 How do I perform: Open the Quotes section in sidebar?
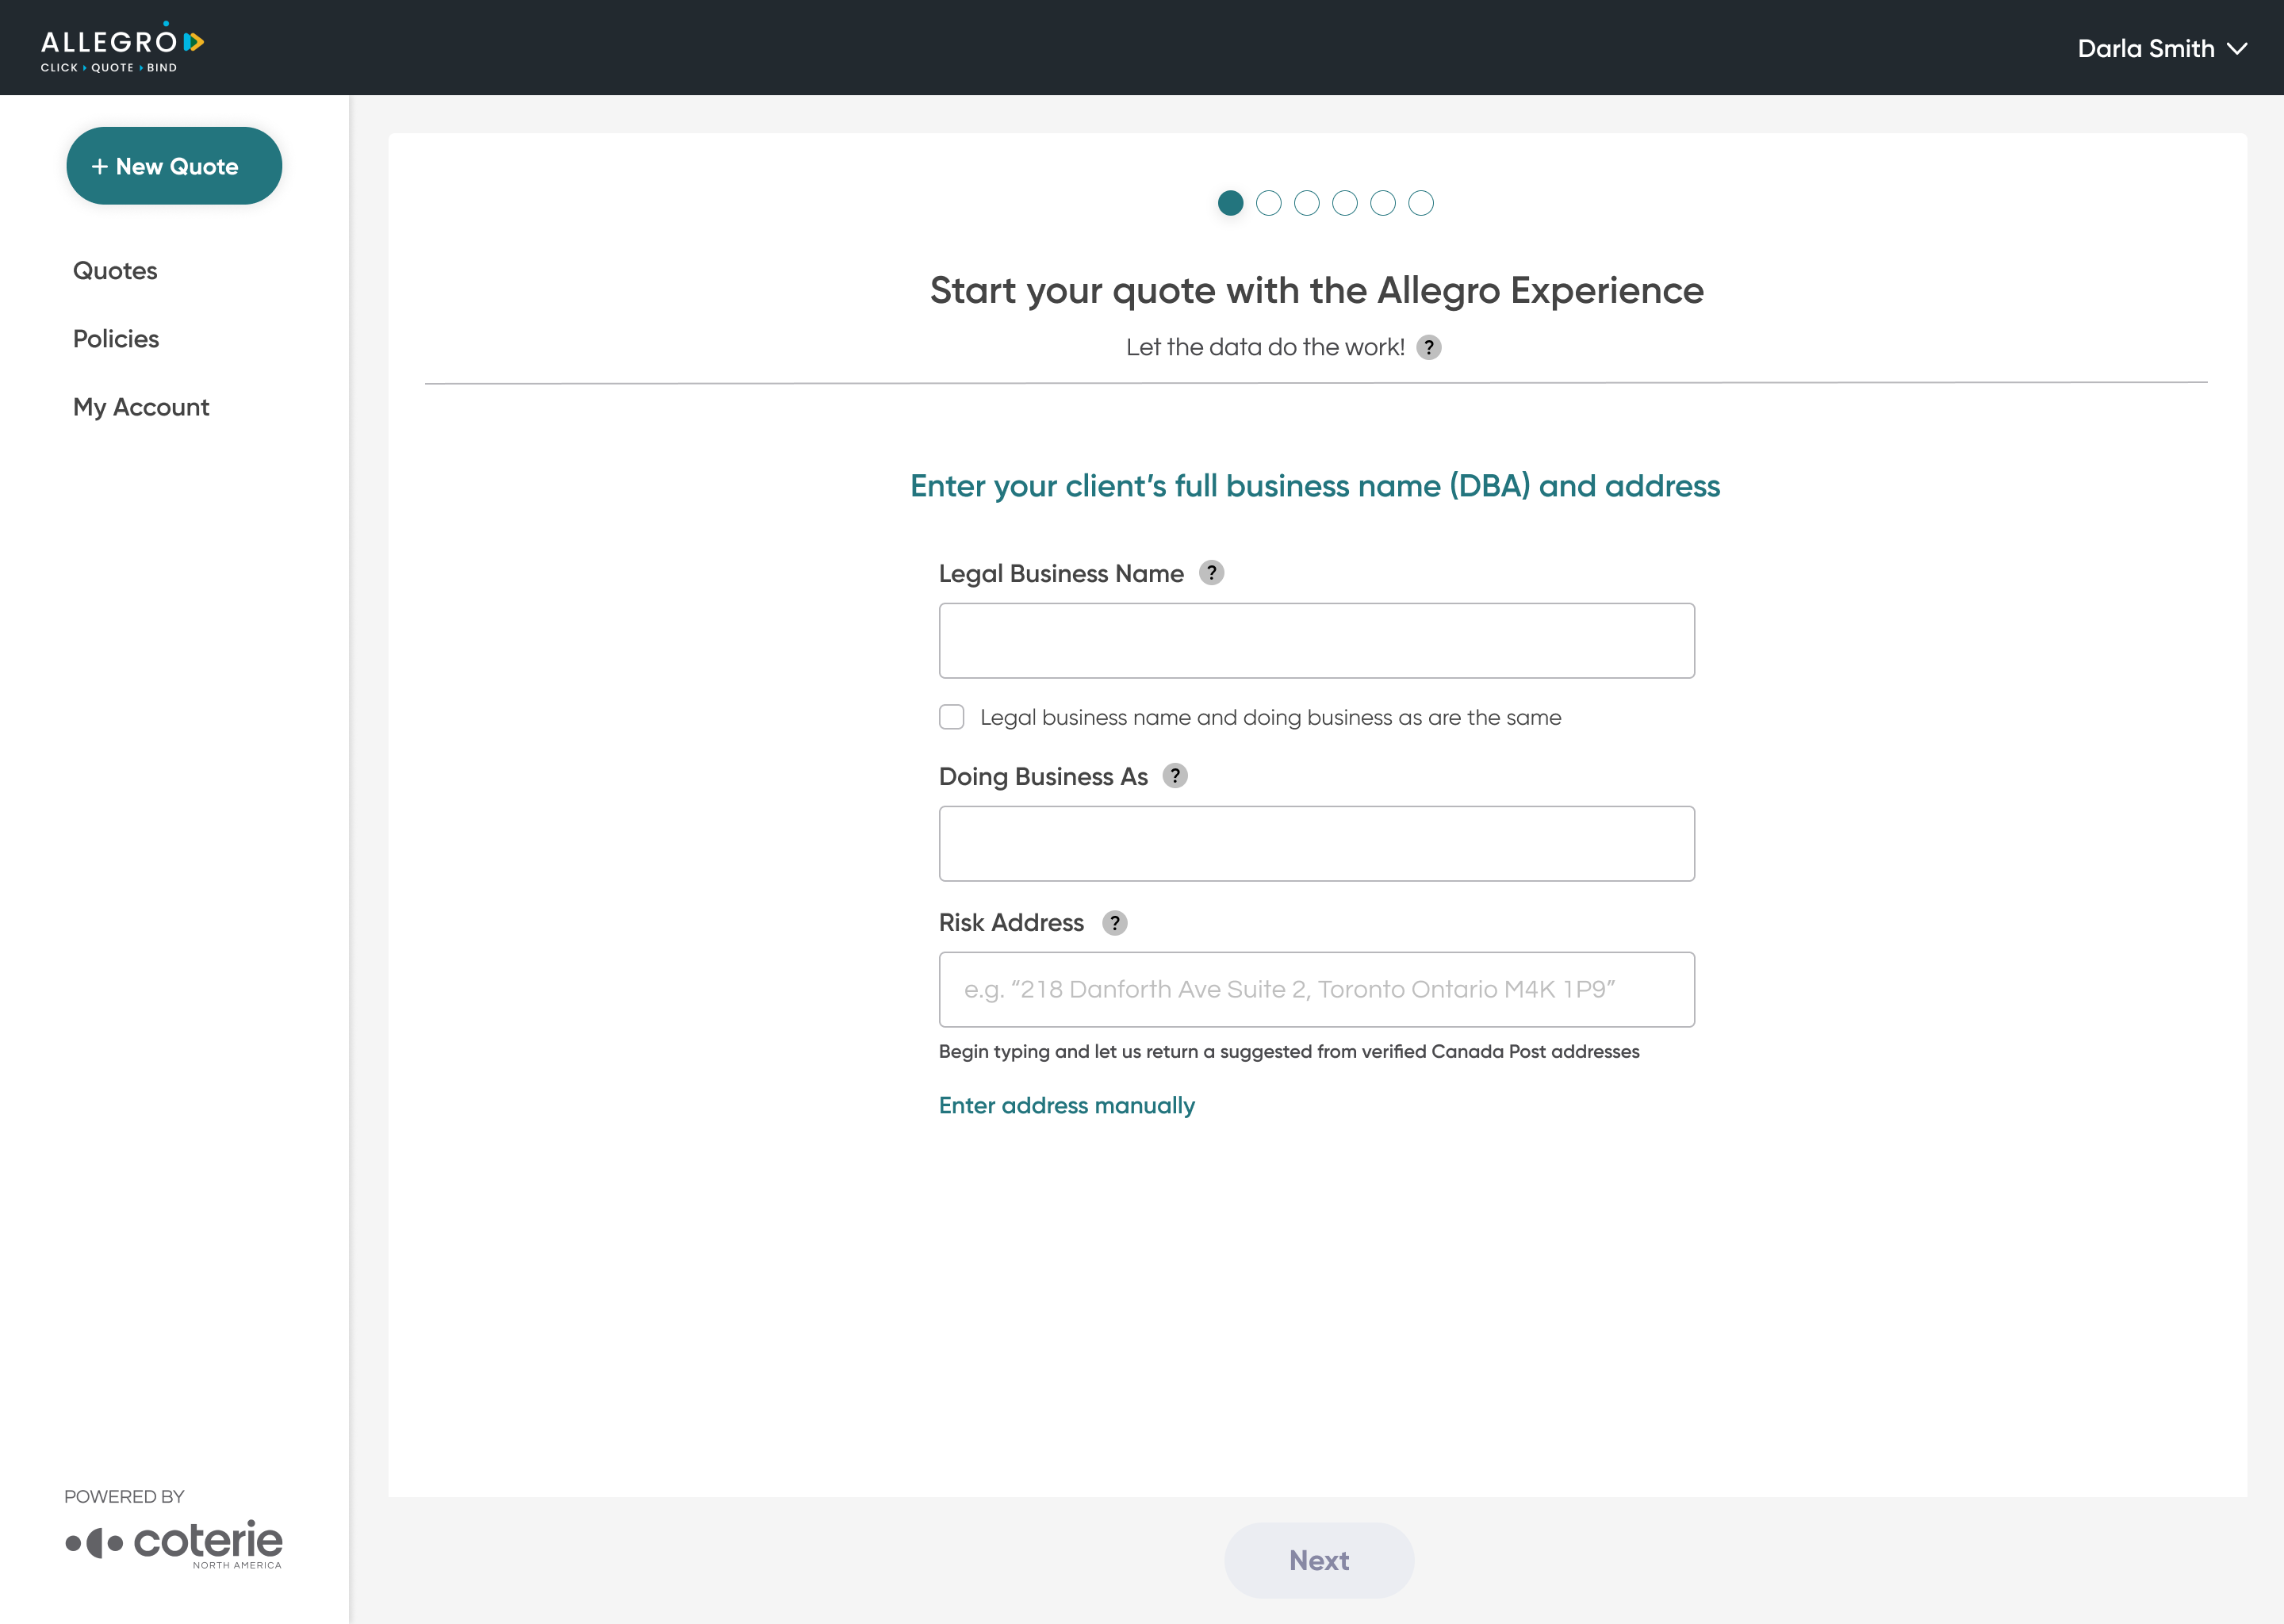coord(115,271)
